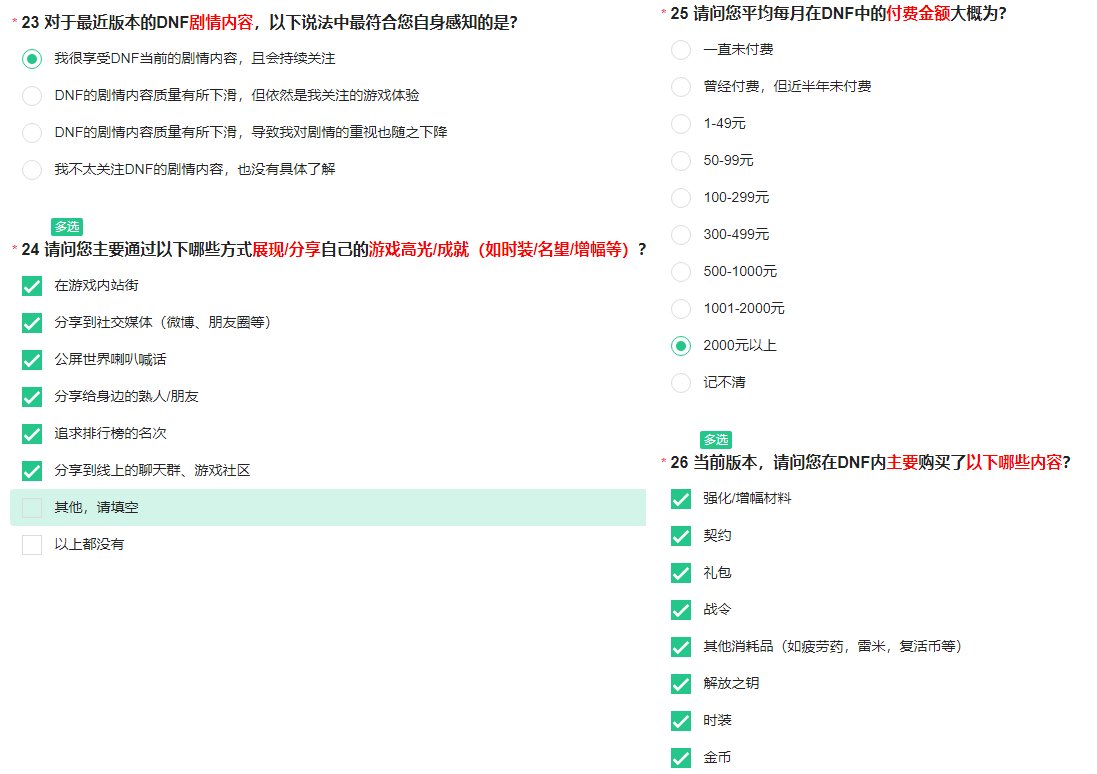1097x774 pixels.
Task: Toggle '分享到线上的聊天群、游戏社区' checkbox
Action: [x=31, y=471]
